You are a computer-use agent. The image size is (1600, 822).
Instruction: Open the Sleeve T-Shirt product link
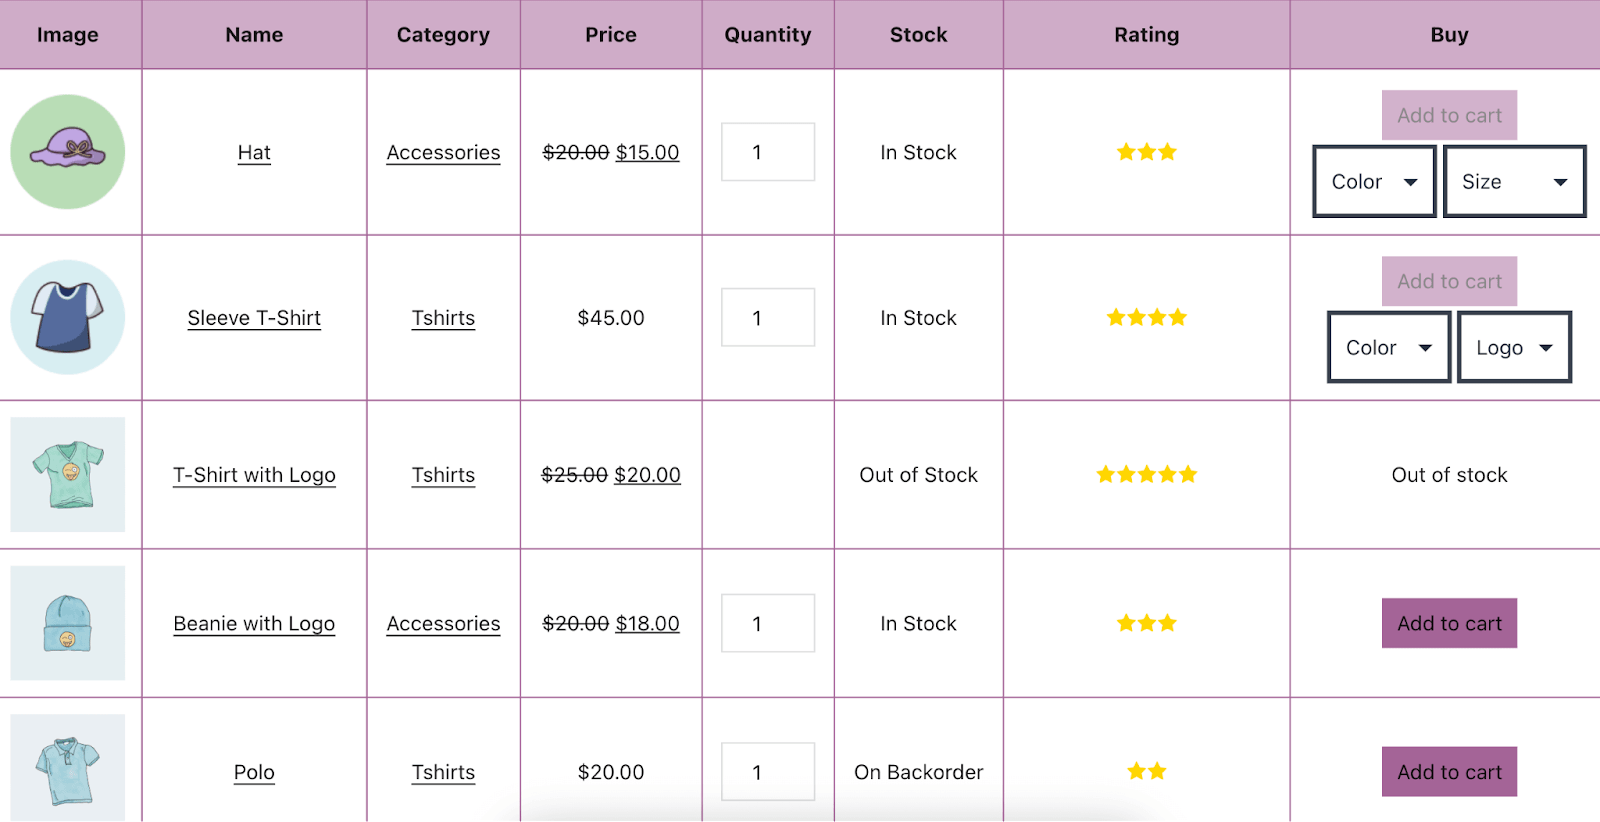coord(253,318)
